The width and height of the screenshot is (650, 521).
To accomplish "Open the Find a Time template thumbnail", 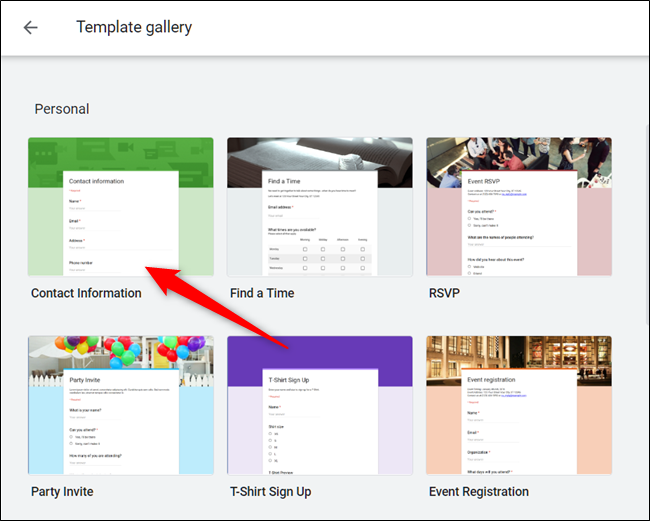I will (320, 207).
